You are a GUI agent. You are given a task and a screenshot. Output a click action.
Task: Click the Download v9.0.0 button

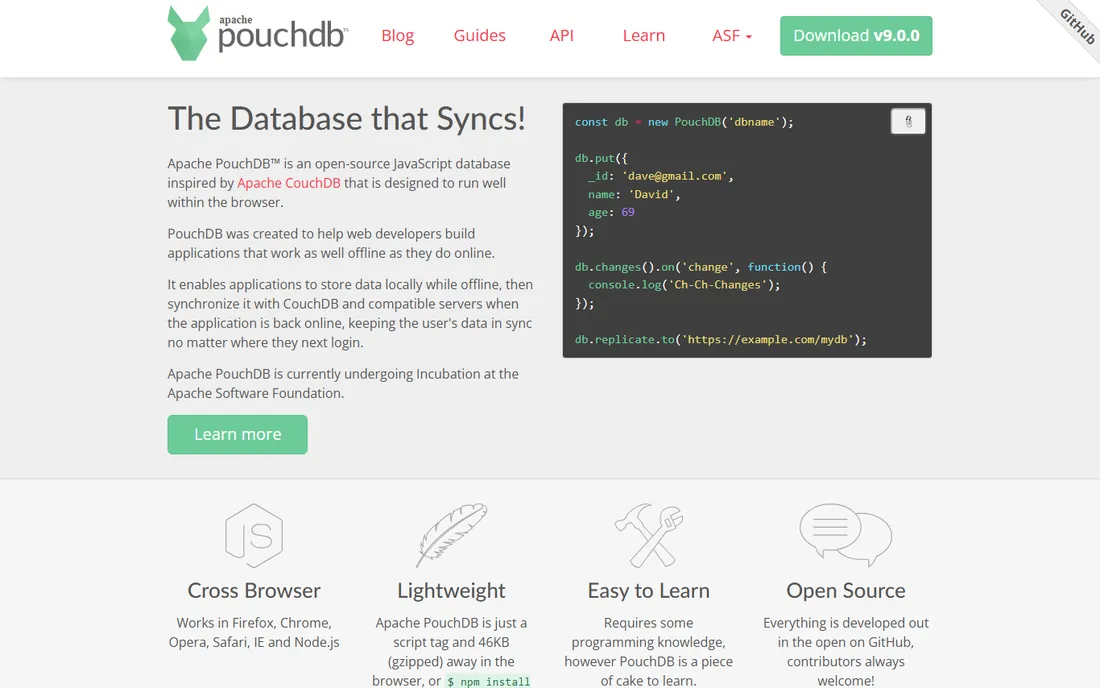click(x=856, y=36)
